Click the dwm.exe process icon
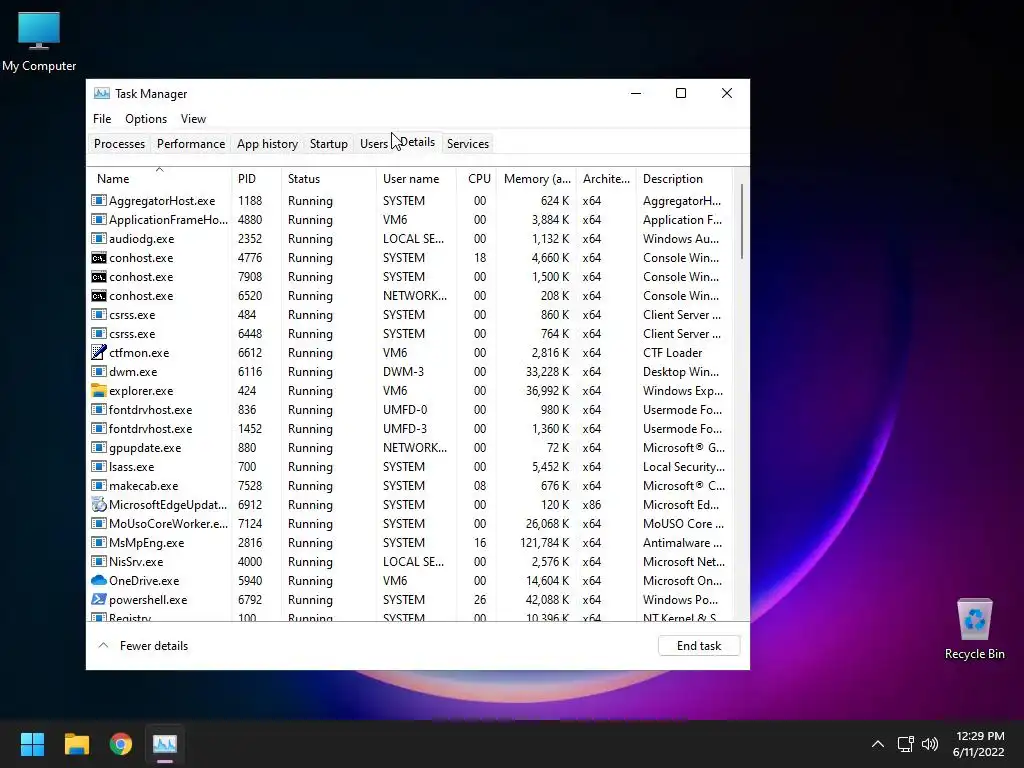1024x768 pixels. coord(99,372)
